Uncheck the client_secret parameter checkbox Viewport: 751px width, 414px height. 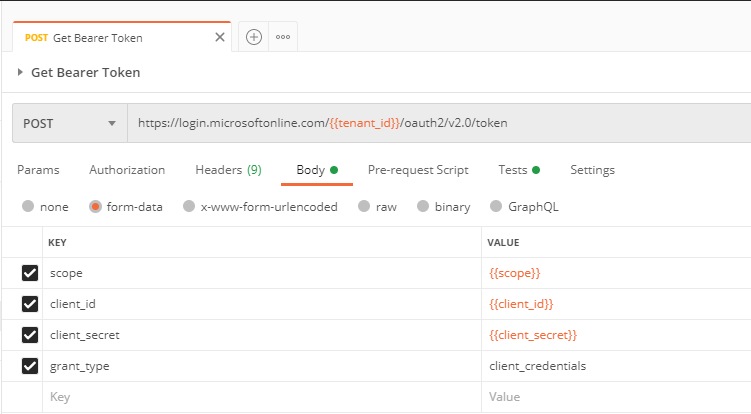point(30,335)
